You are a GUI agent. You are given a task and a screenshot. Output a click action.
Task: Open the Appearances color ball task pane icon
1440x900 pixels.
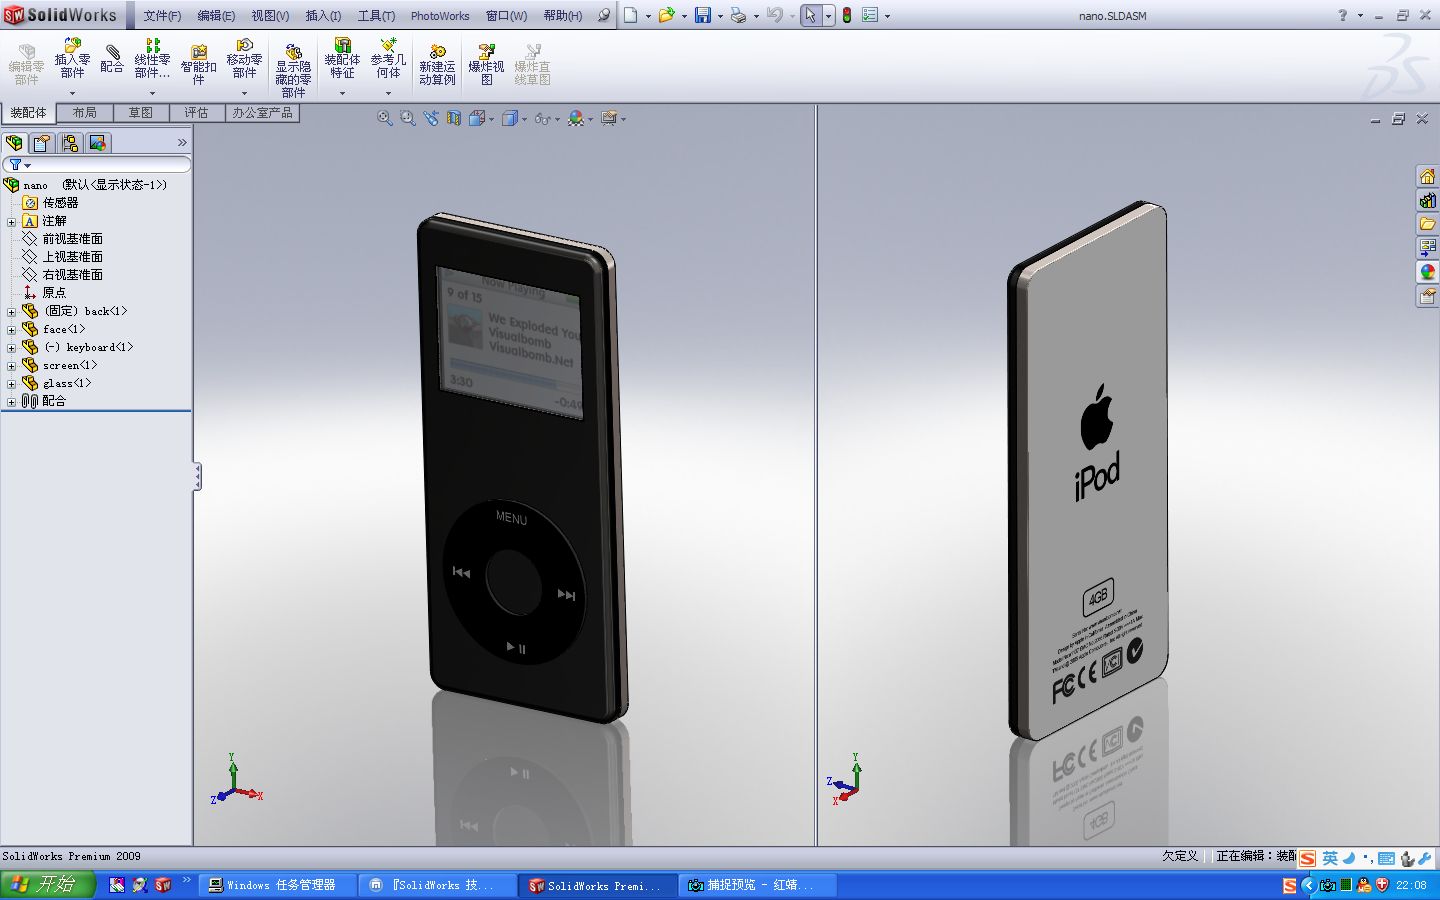pyautogui.click(x=1427, y=272)
